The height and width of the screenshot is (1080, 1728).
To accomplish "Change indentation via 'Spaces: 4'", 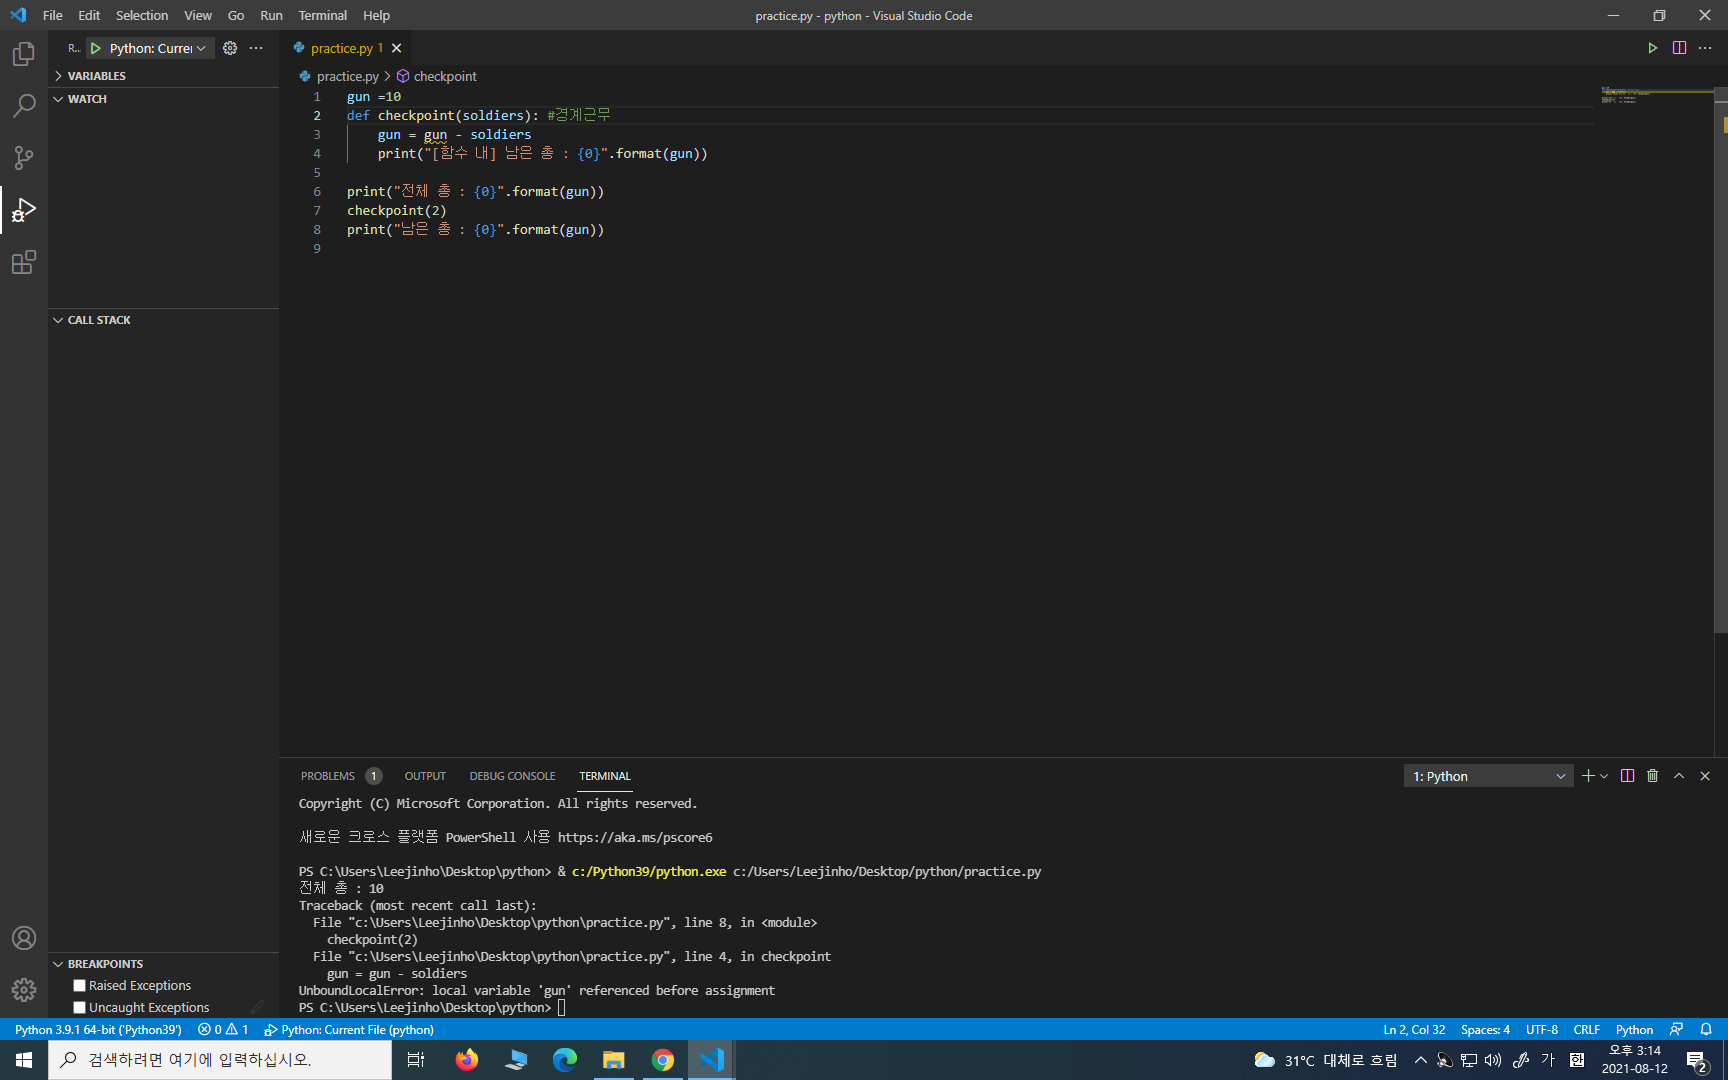I will [1485, 1029].
